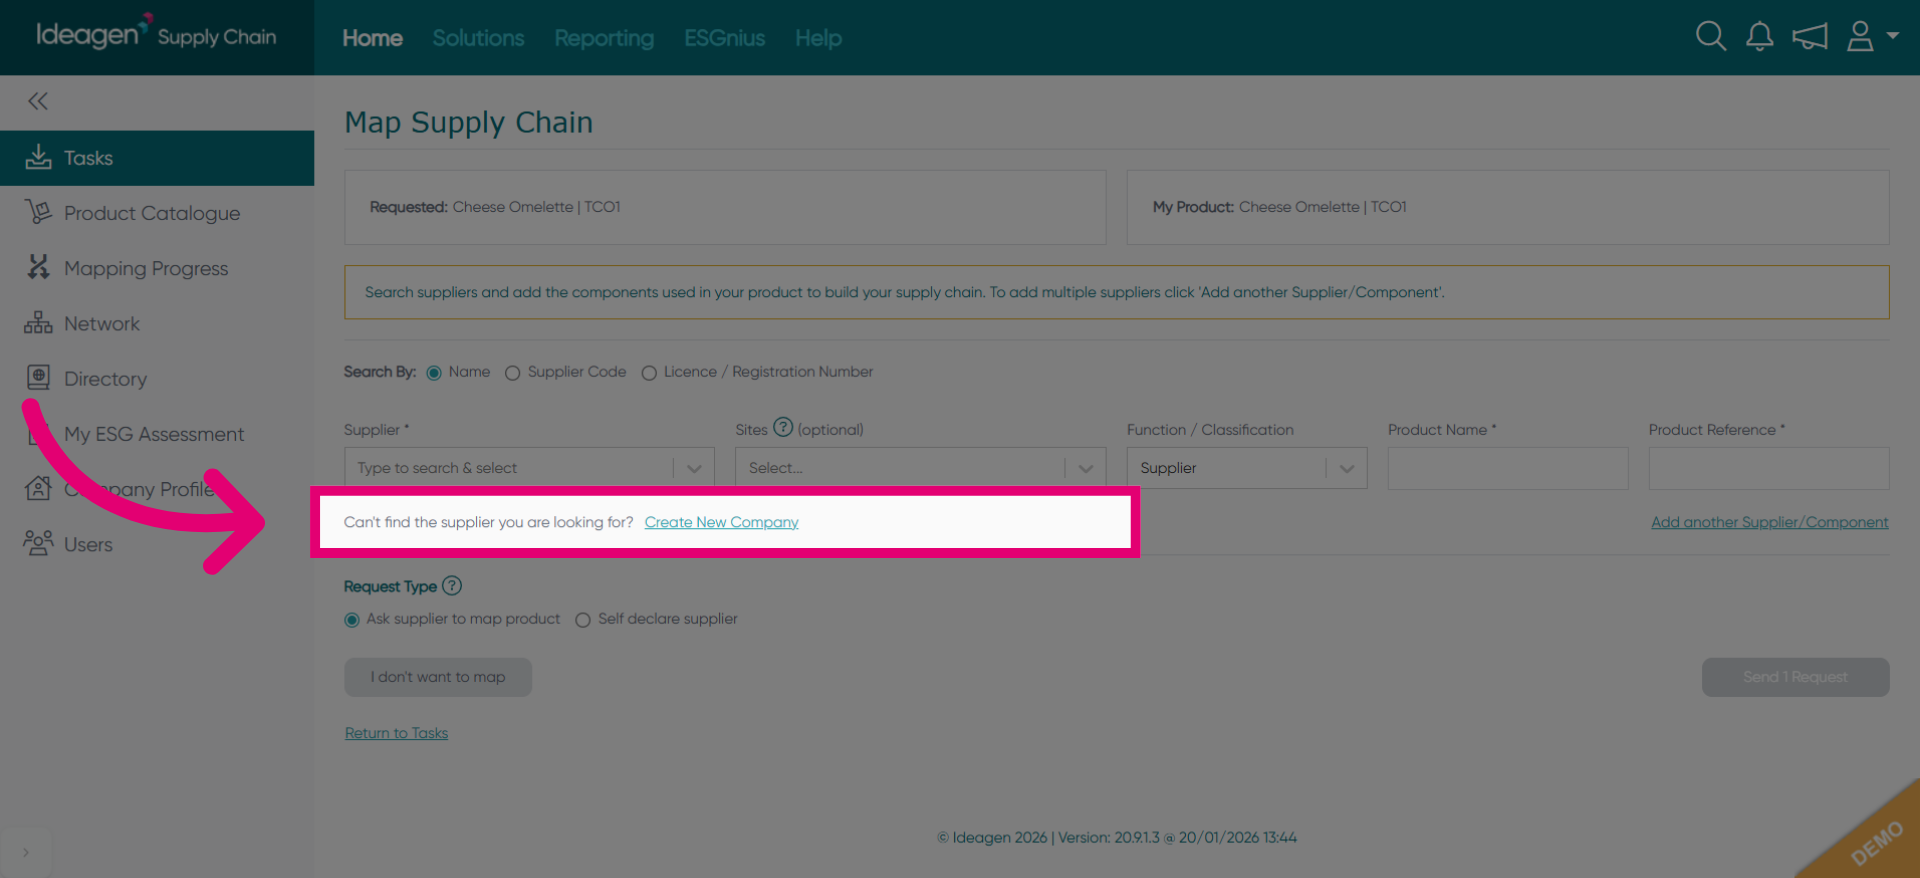Go to the Home menu
The height and width of the screenshot is (878, 1920).
(x=373, y=38)
